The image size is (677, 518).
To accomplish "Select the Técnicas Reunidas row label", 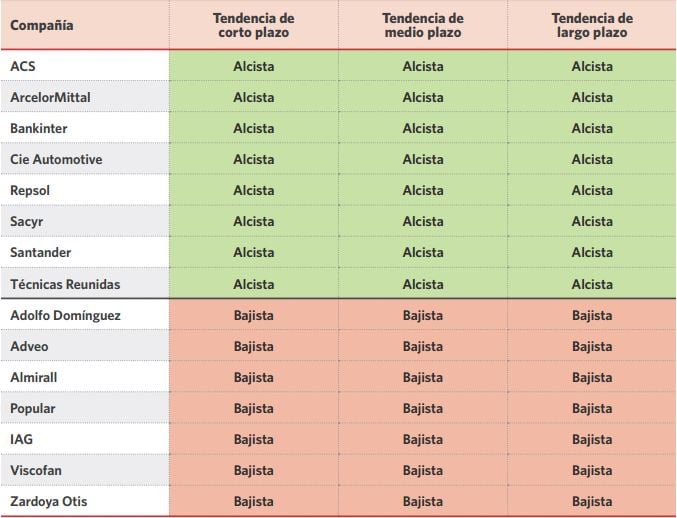I will click(65, 284).
